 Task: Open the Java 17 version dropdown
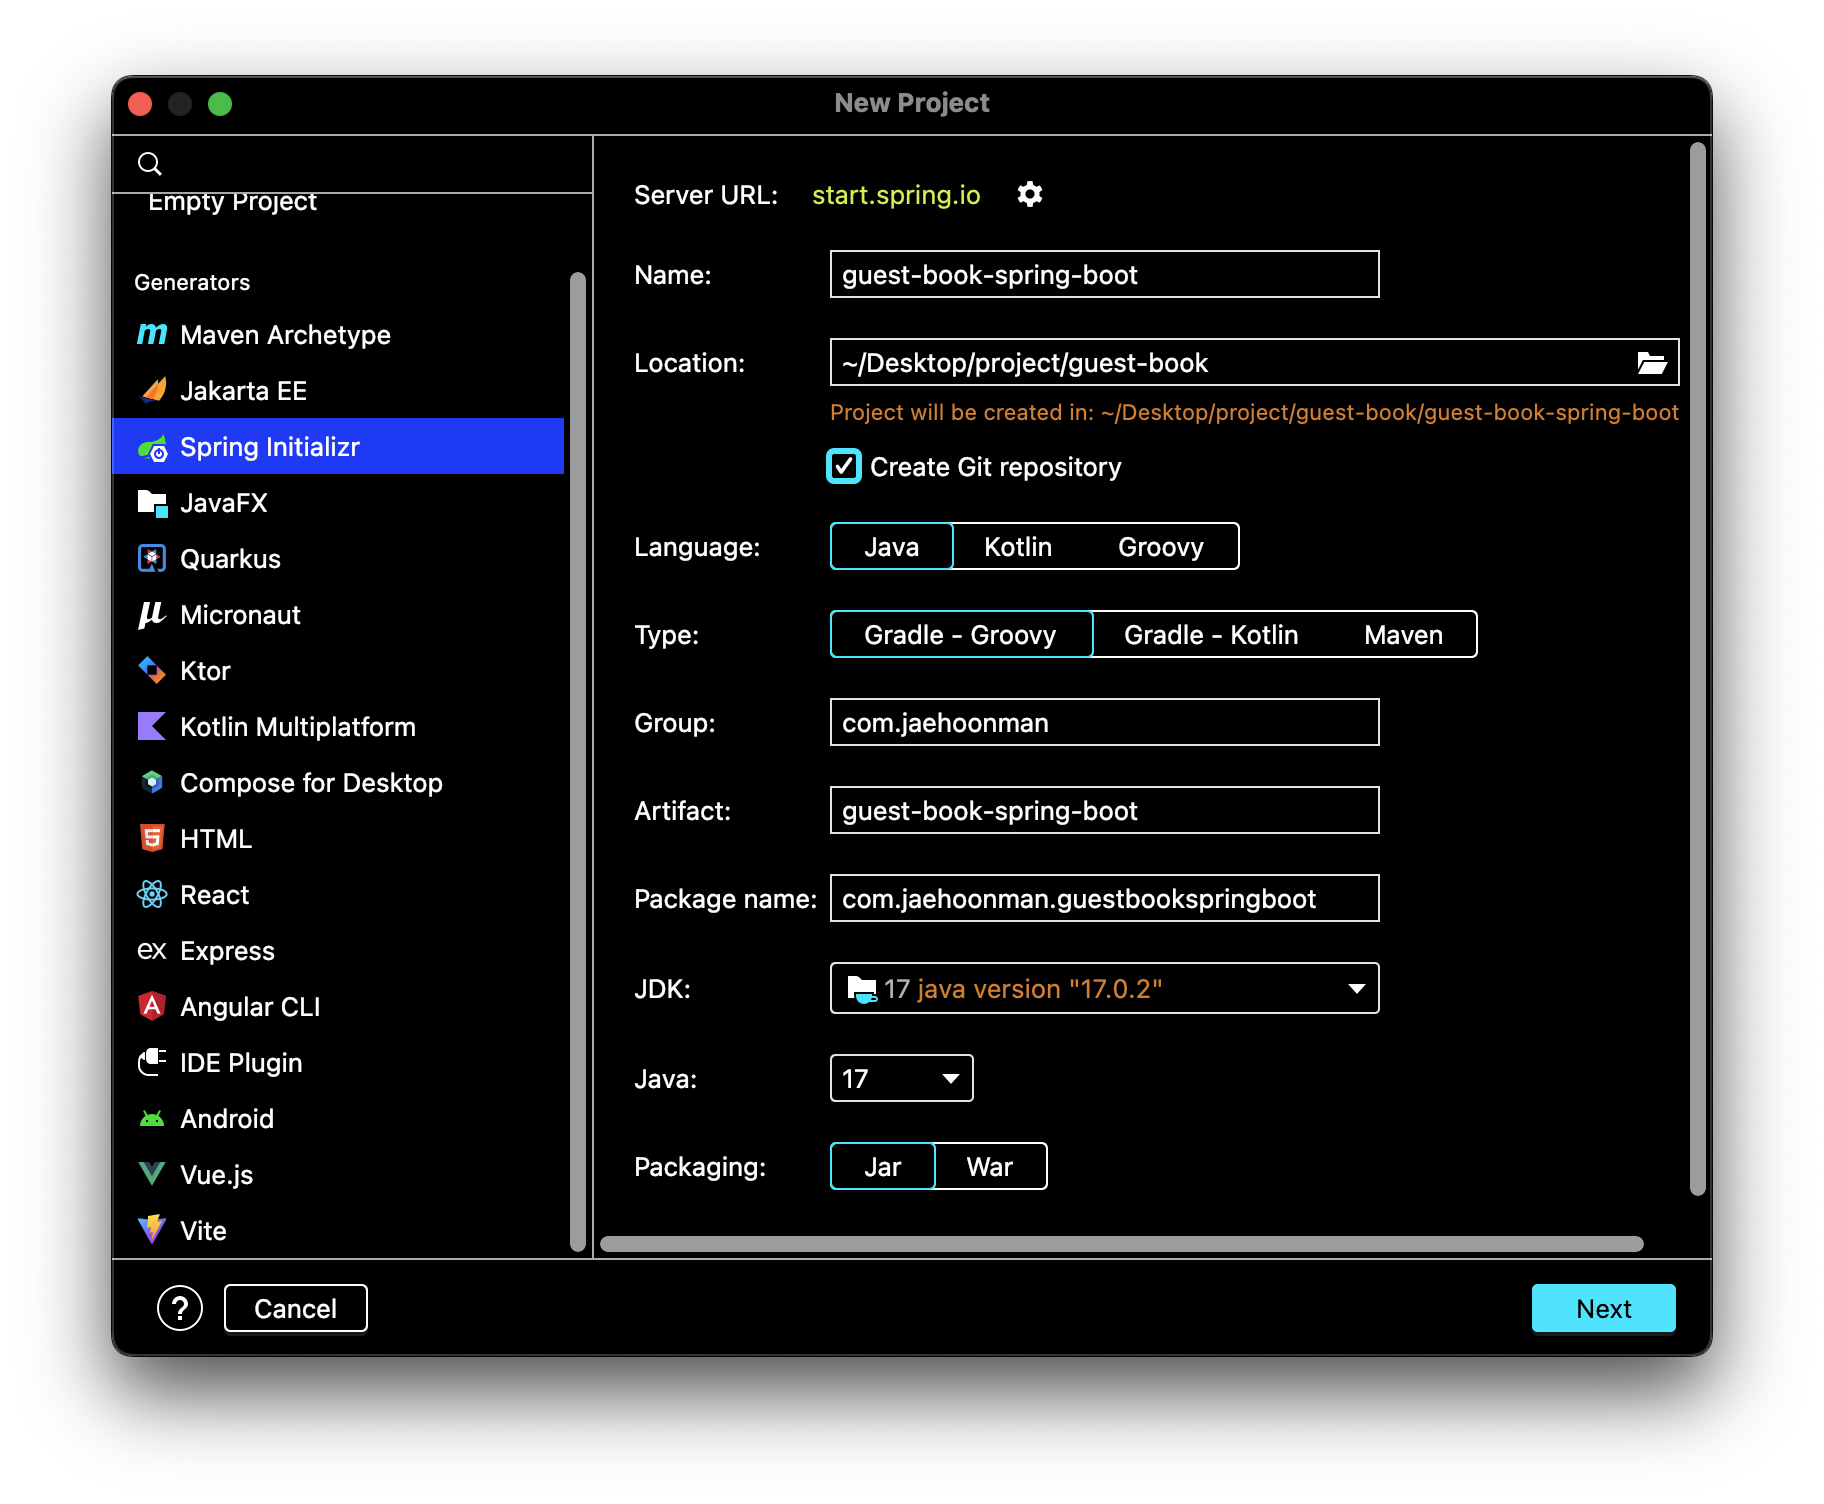click(902, 1079)
